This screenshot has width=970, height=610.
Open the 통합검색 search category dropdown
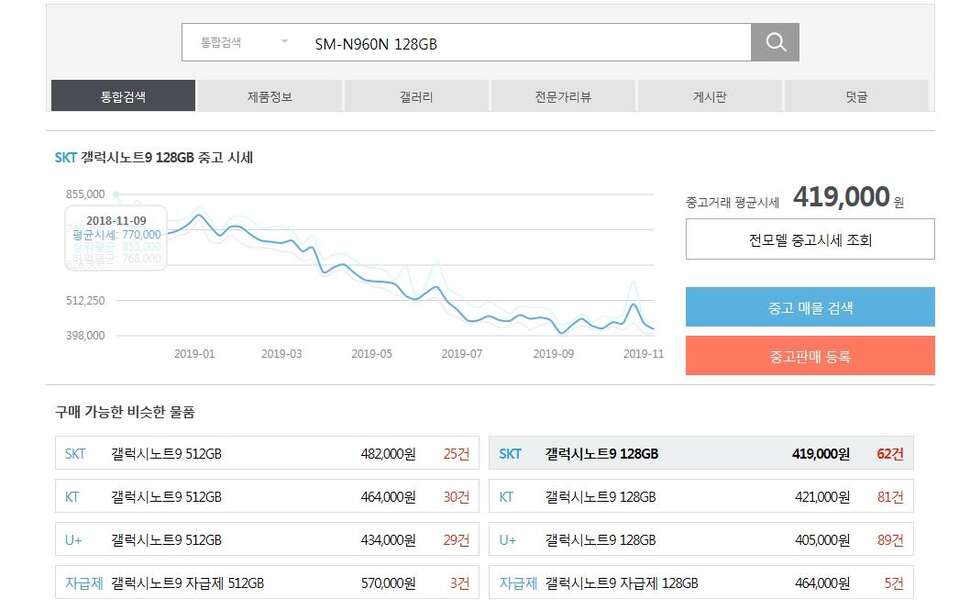(x=244, y=42)
